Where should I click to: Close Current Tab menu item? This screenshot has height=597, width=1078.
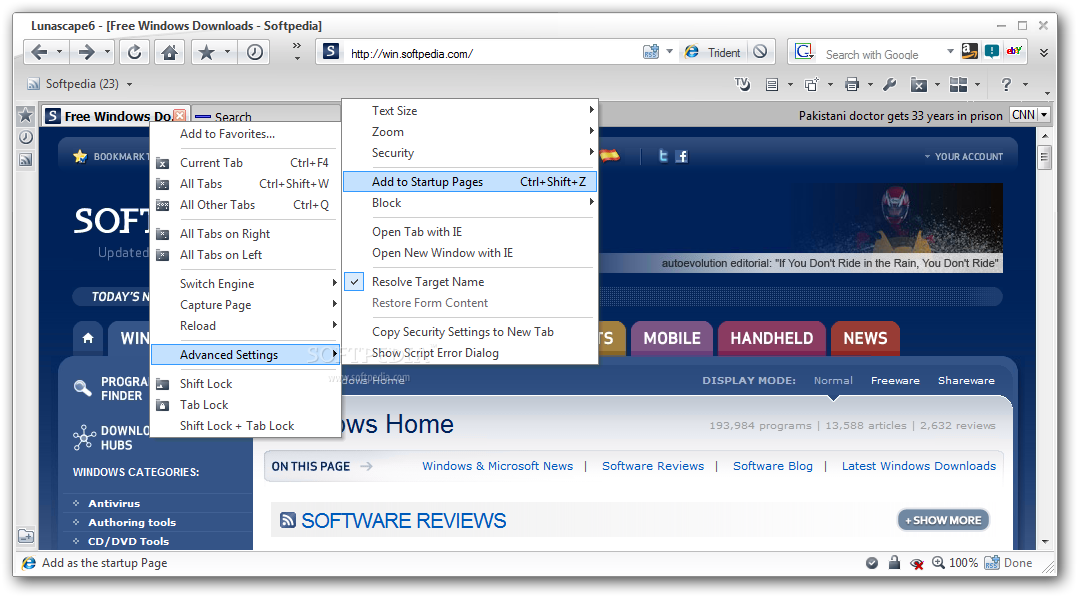point(245,163)
